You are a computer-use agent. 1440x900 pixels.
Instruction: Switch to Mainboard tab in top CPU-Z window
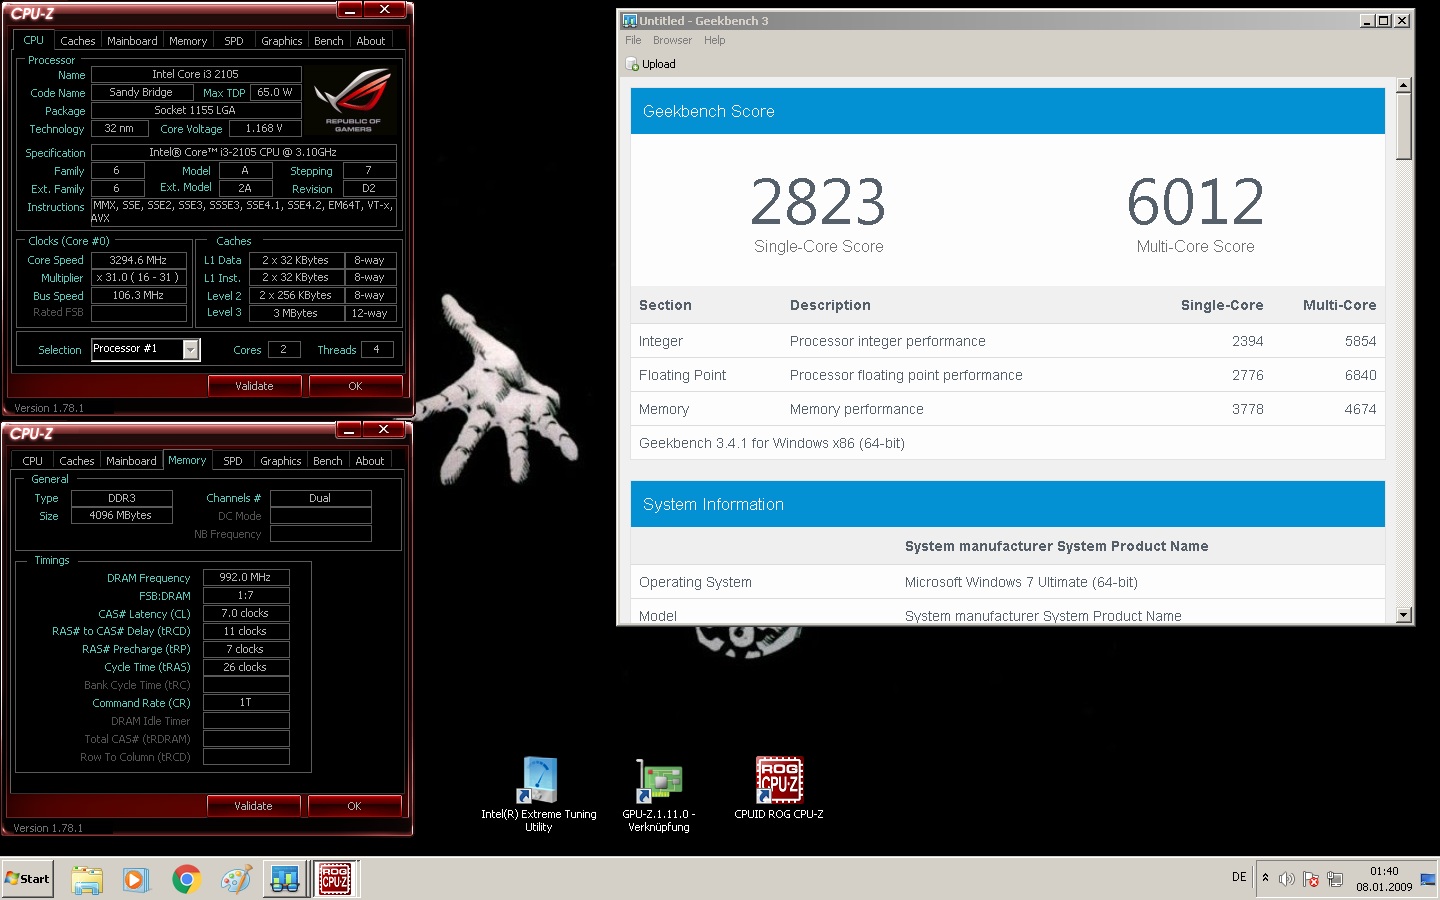pos(132,41)
